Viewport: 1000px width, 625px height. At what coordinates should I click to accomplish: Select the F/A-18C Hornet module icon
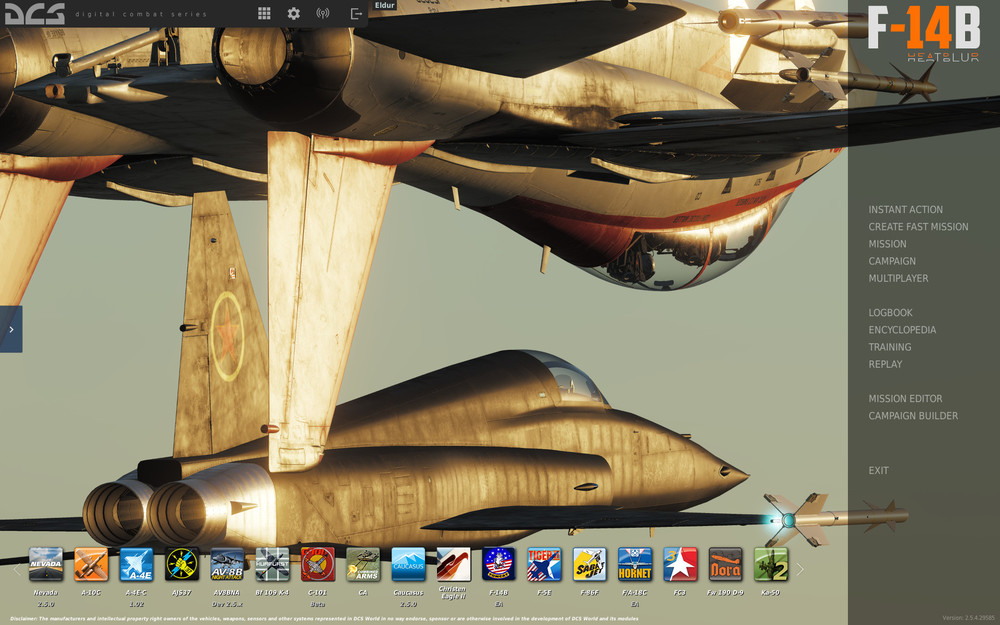[635, 564]
